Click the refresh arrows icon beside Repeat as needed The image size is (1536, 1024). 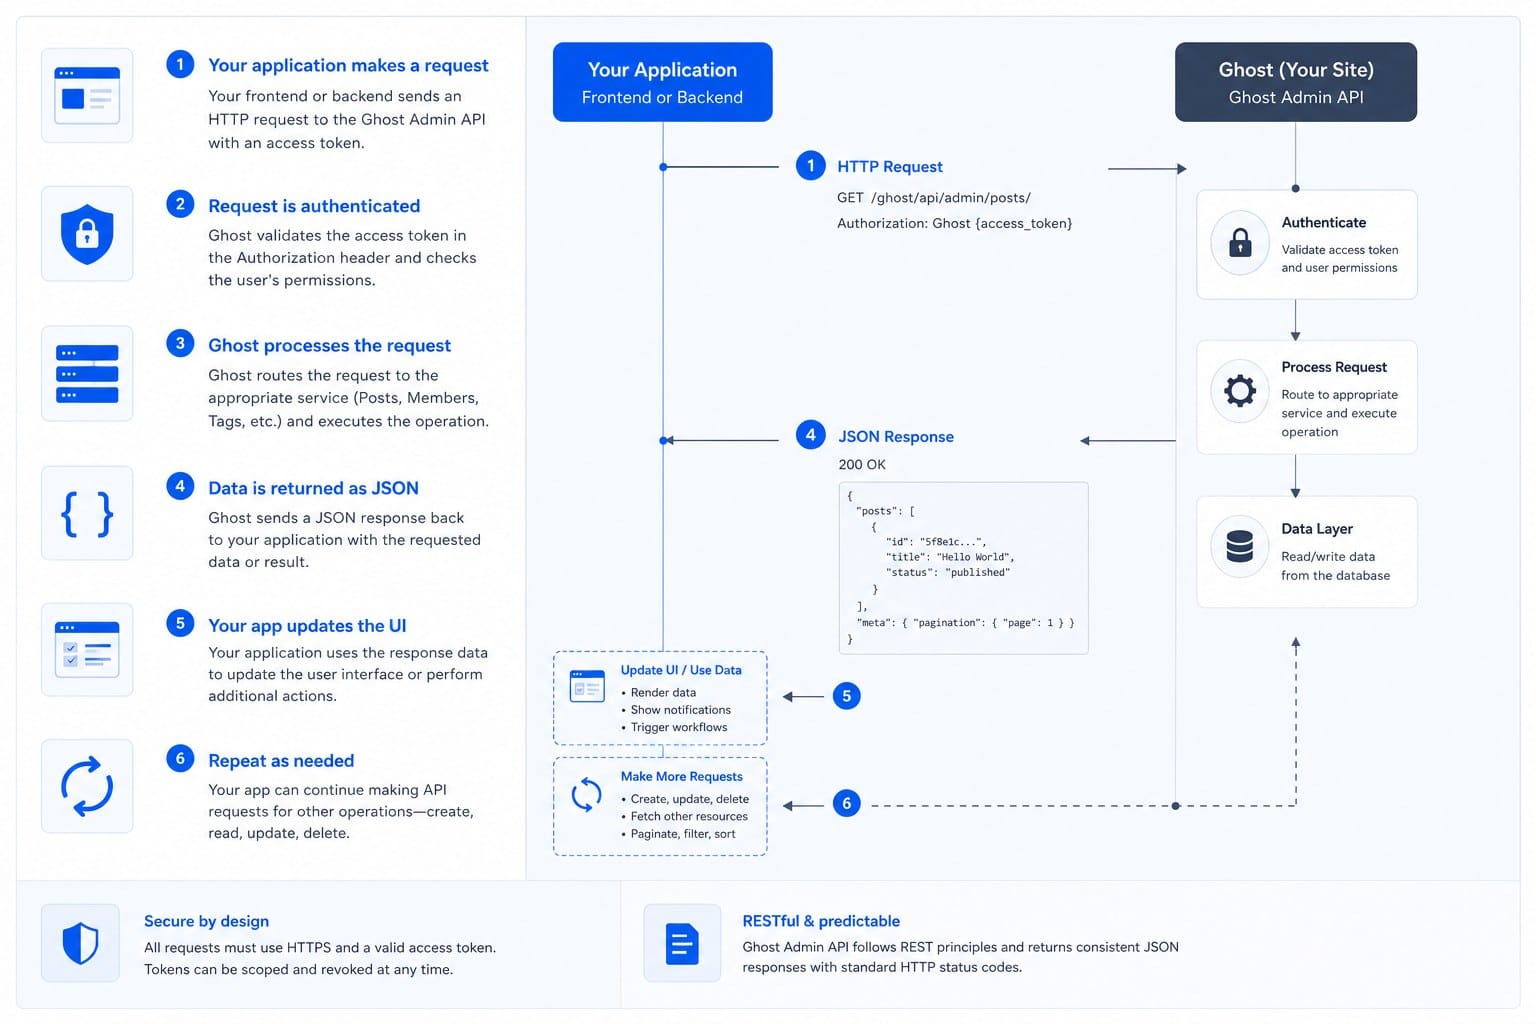tap(87, 786)
